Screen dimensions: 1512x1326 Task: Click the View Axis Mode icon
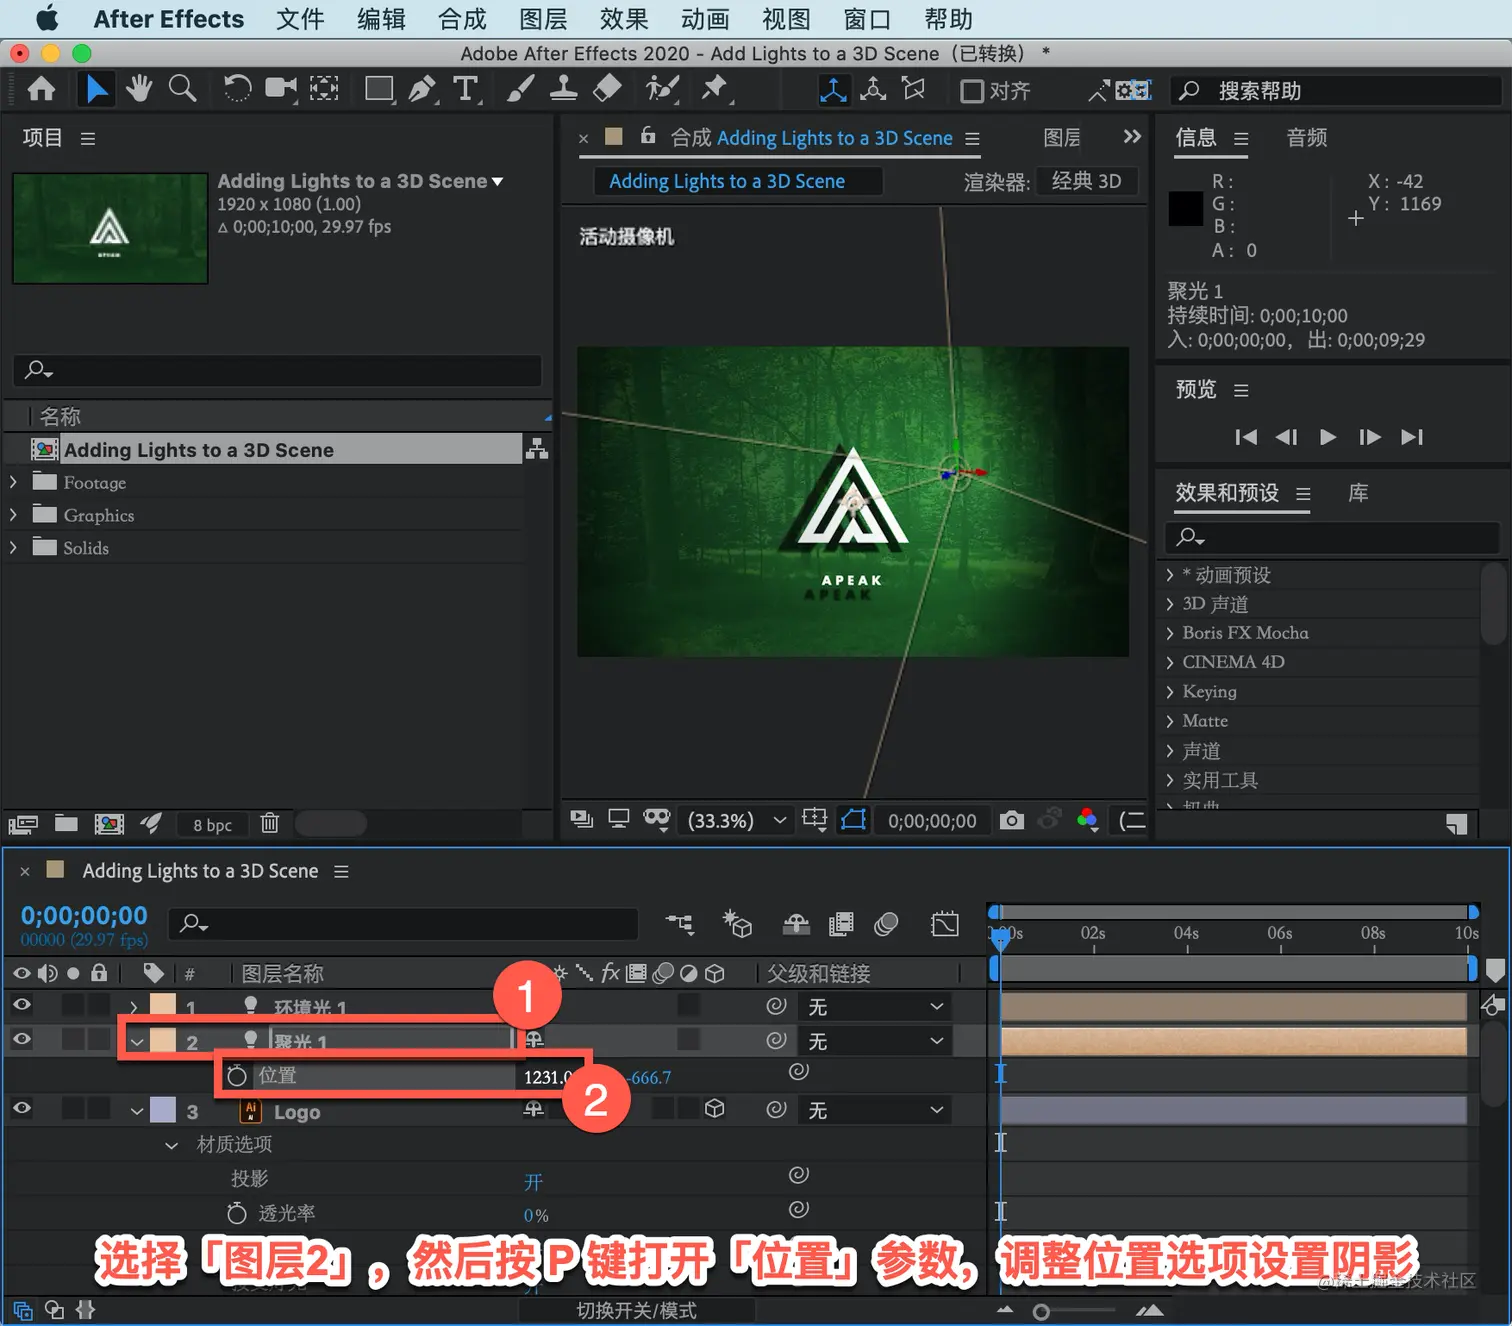coord(913,90)
